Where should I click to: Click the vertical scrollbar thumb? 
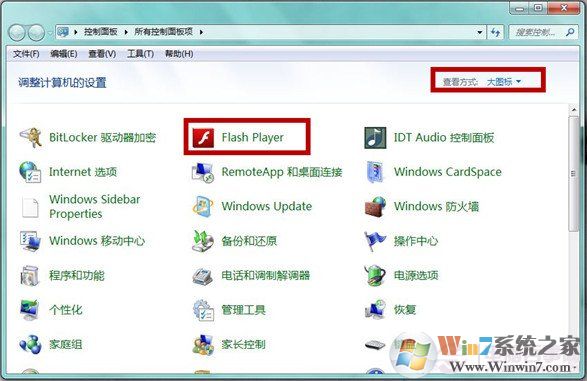pos(574,173)
